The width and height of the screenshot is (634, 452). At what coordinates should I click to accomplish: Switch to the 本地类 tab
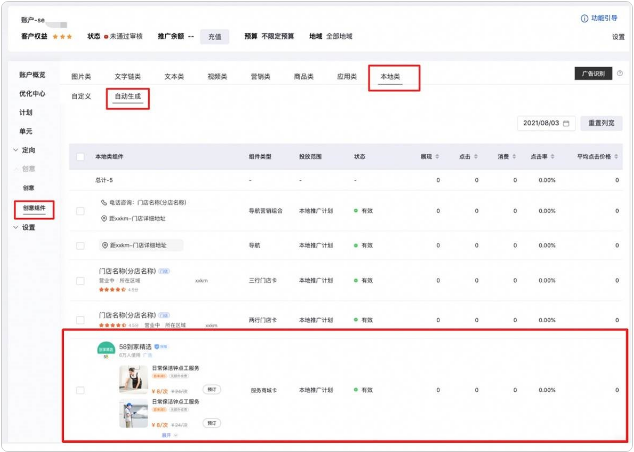click(393, 77)
